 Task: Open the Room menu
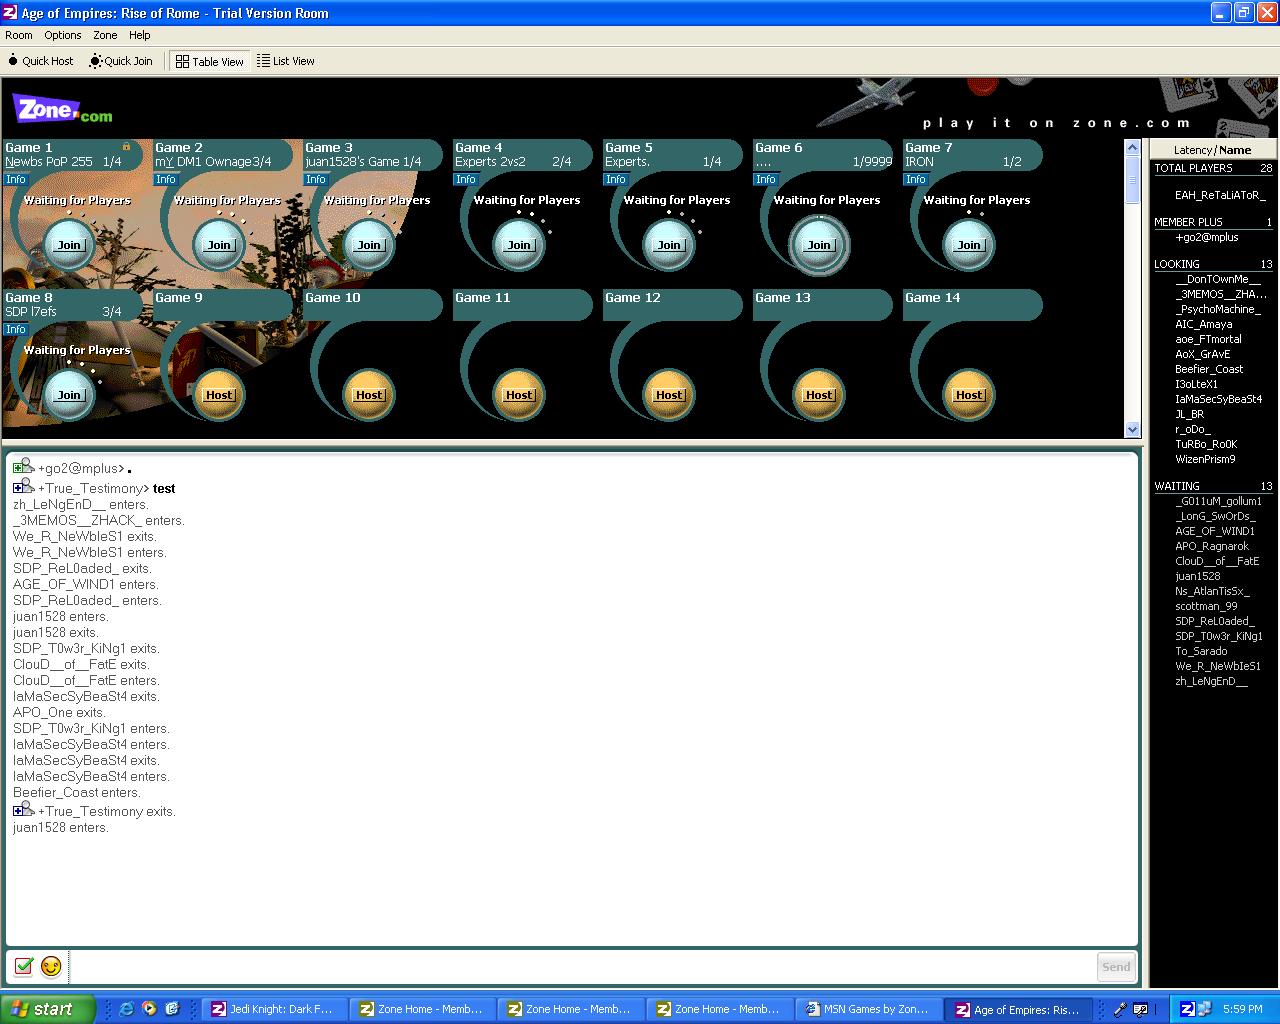(19, 35)
